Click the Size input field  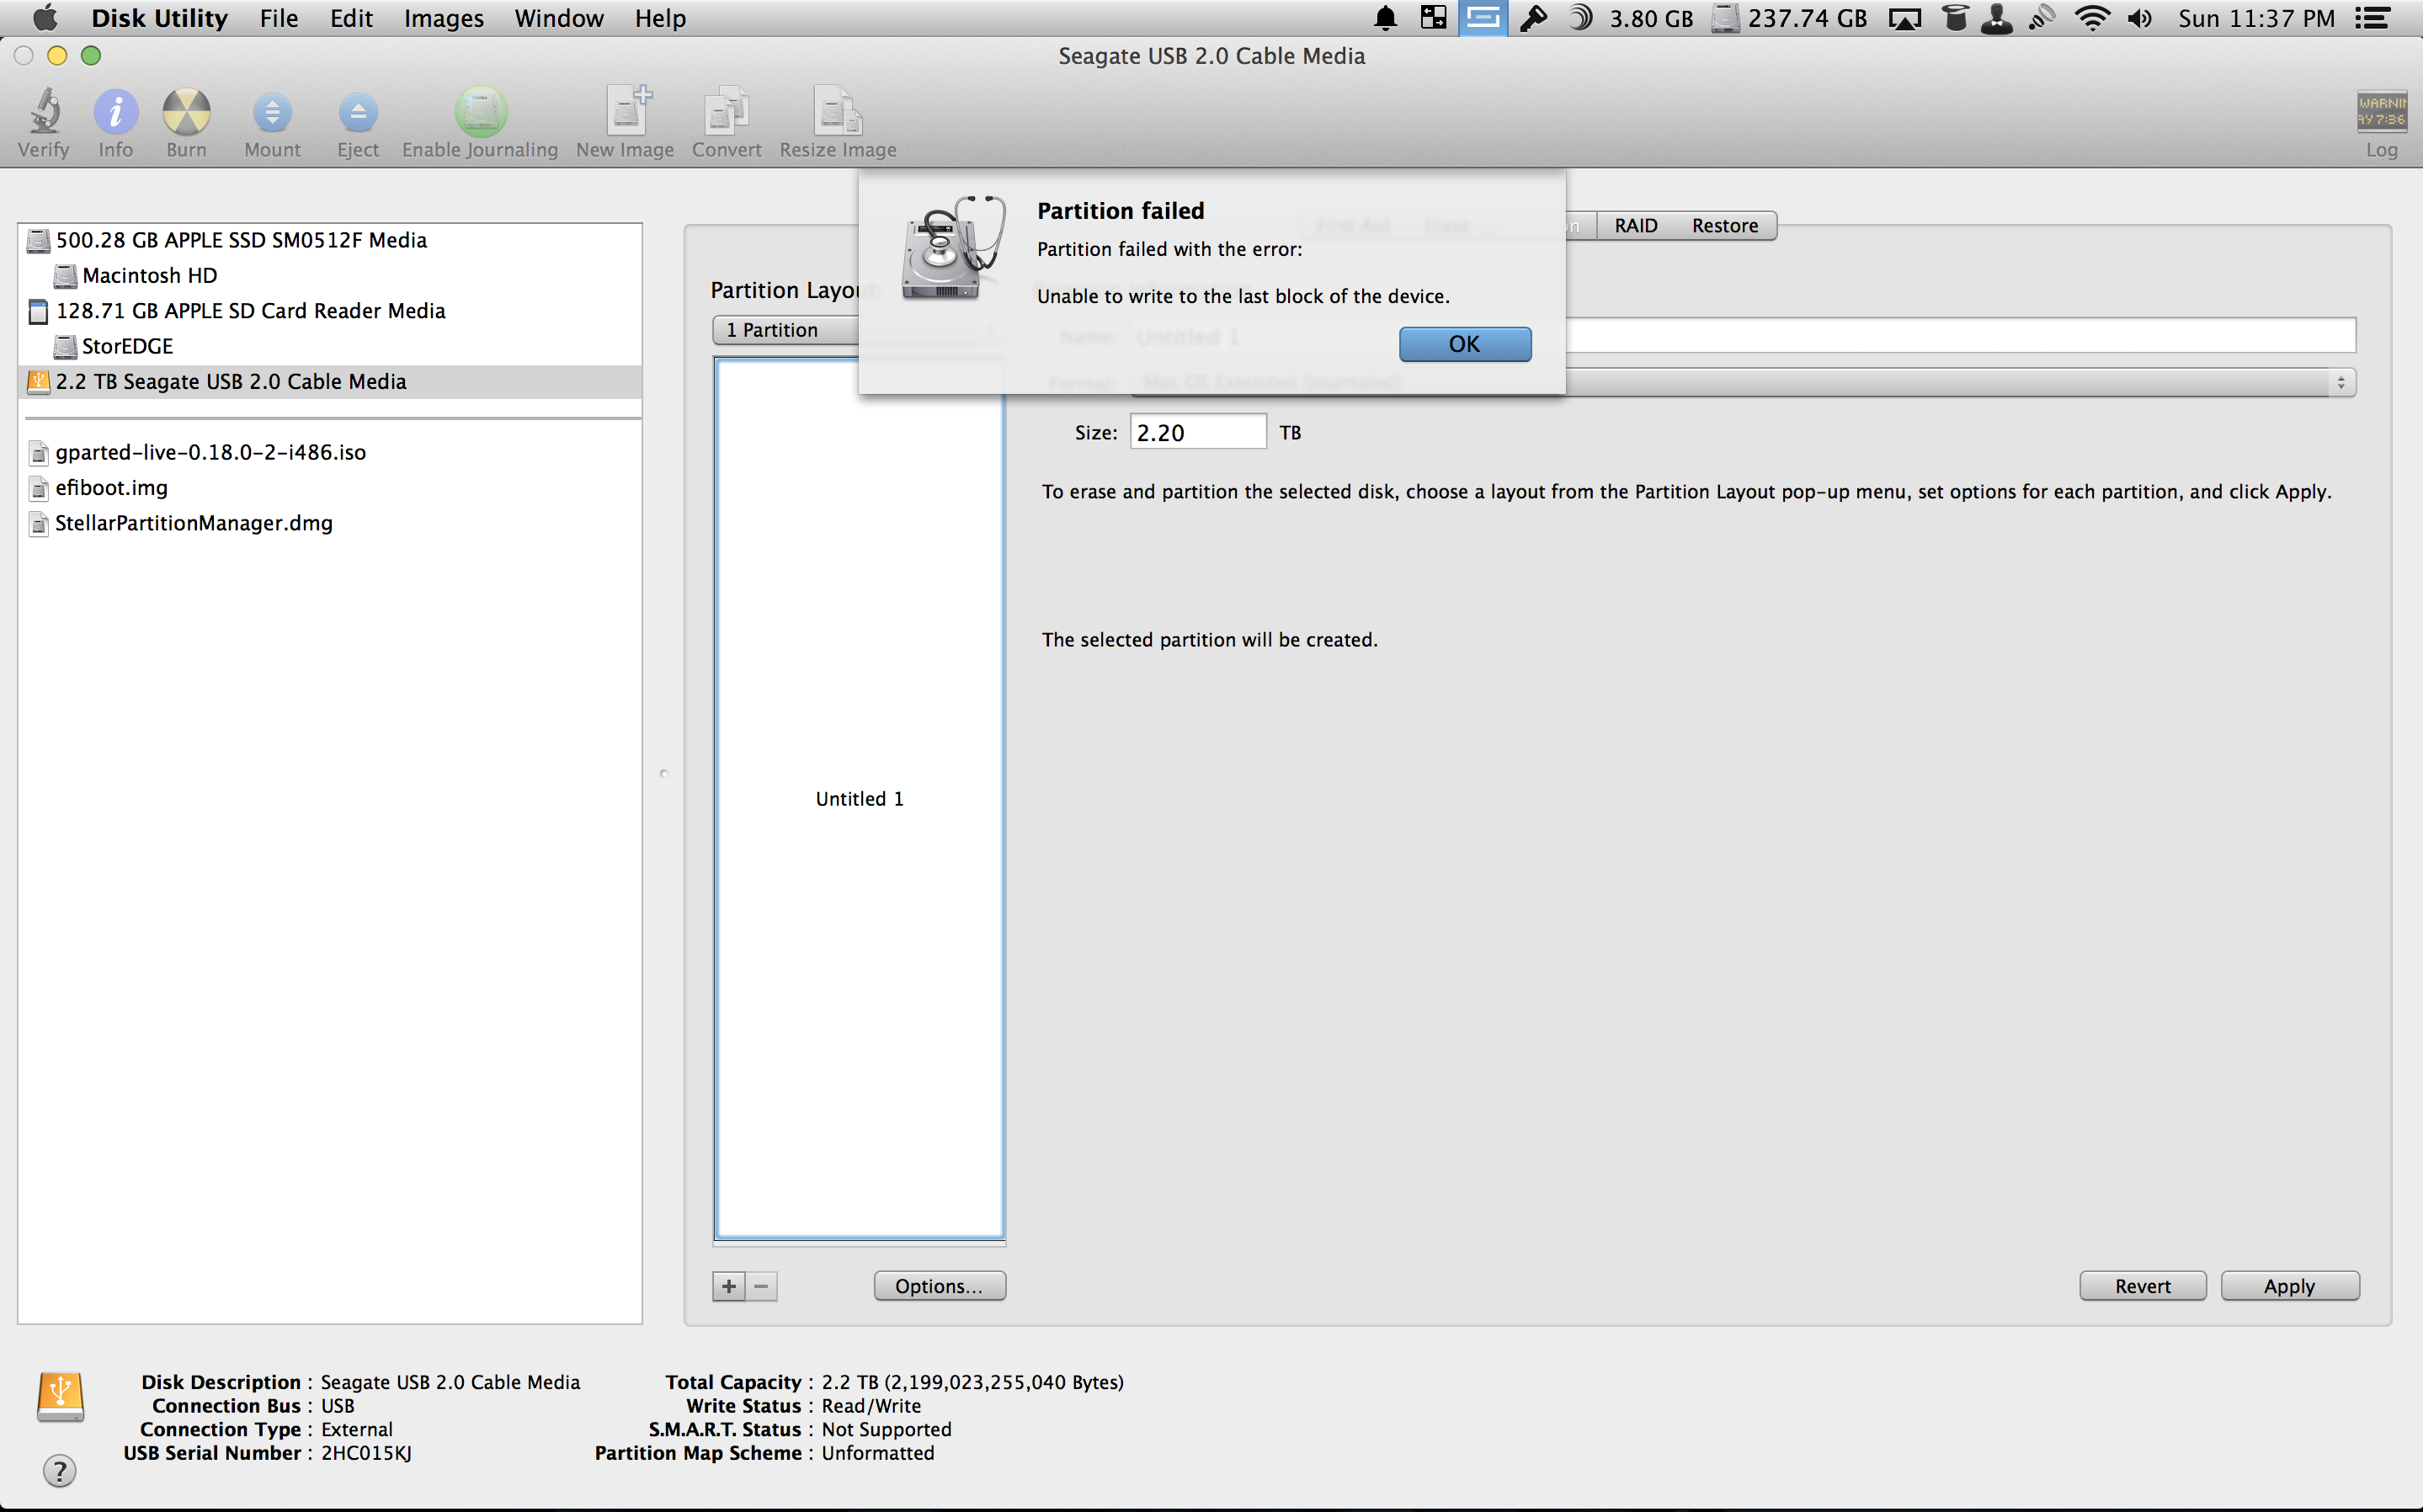point(1197,433)
